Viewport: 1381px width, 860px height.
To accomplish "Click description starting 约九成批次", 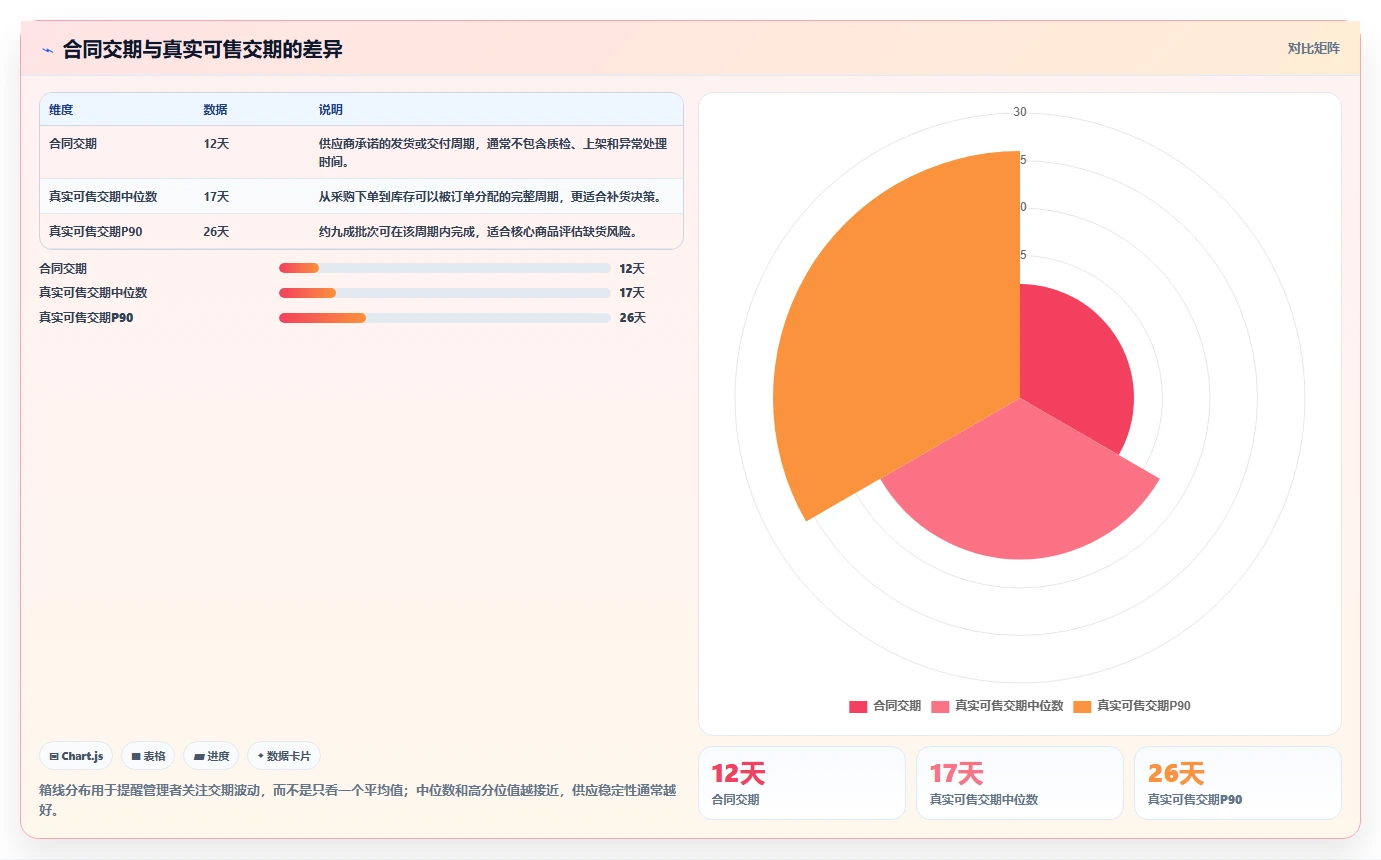I will click(478, 232).
